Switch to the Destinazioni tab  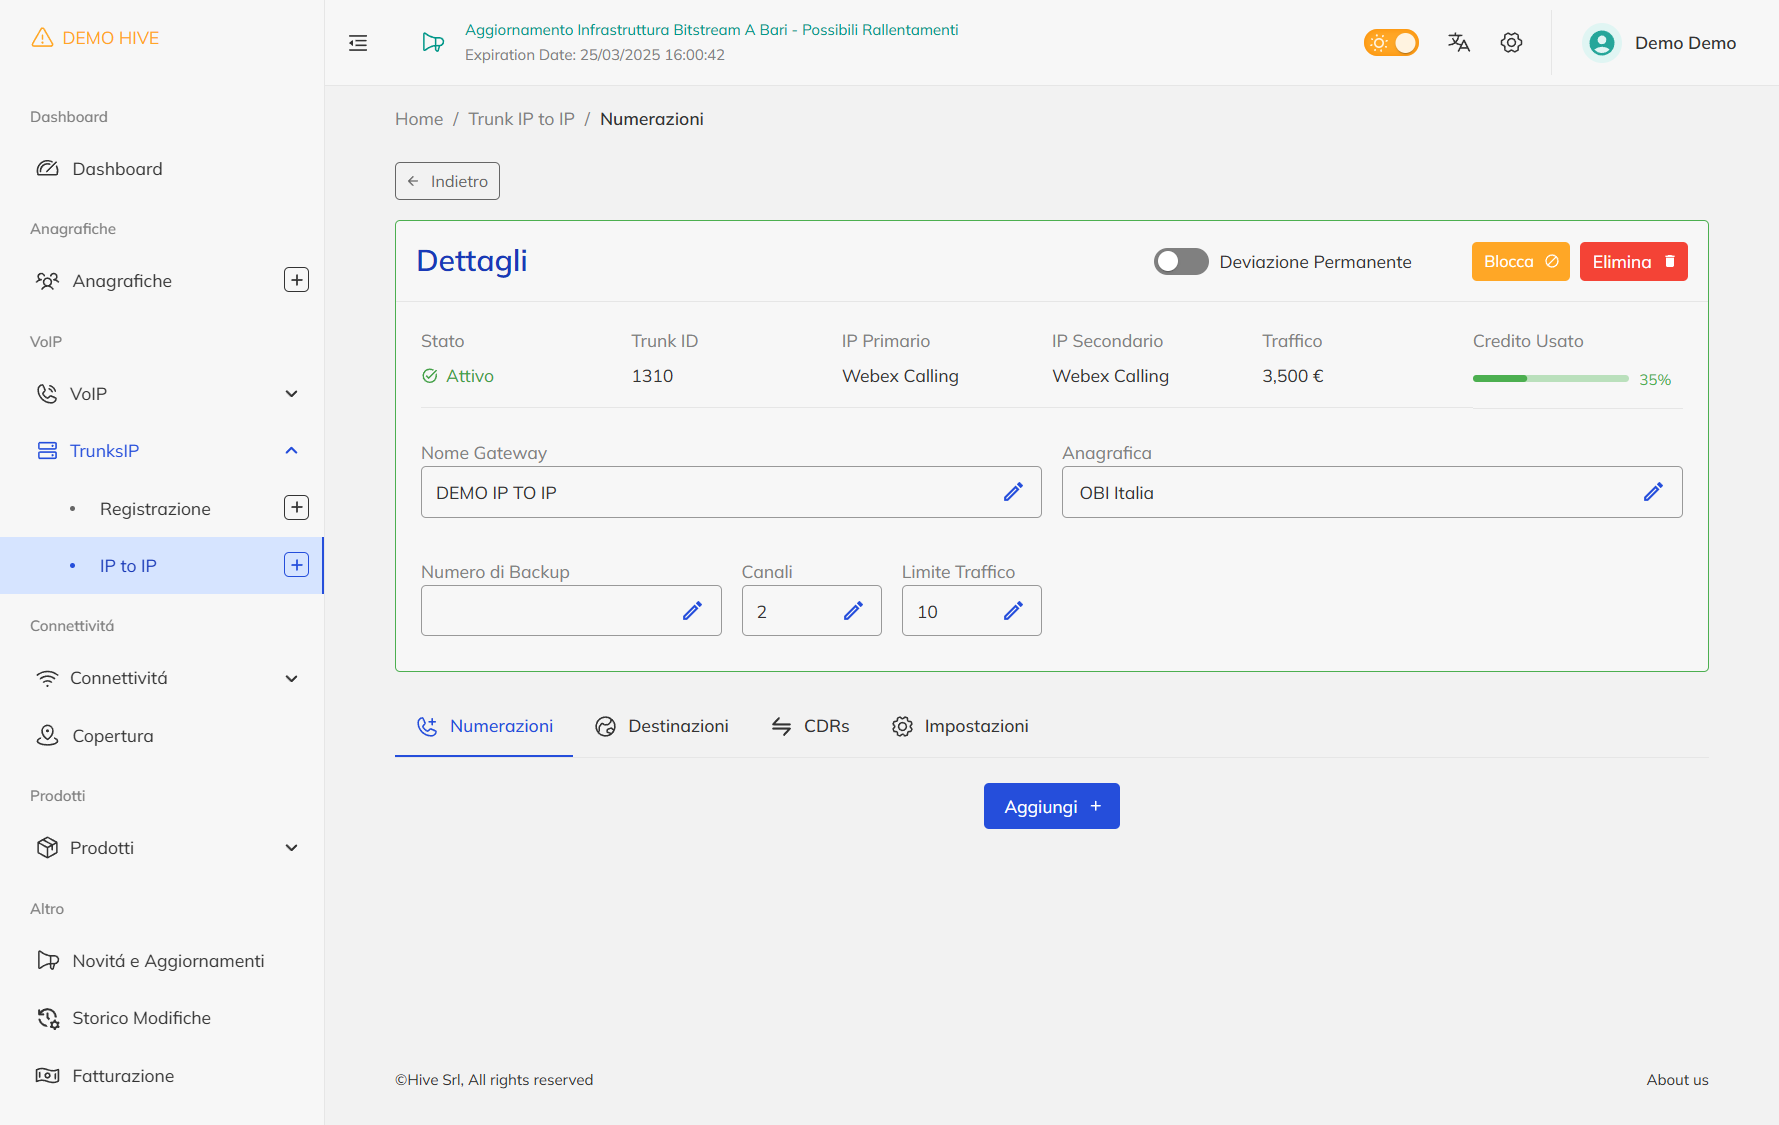click(662, 726)
